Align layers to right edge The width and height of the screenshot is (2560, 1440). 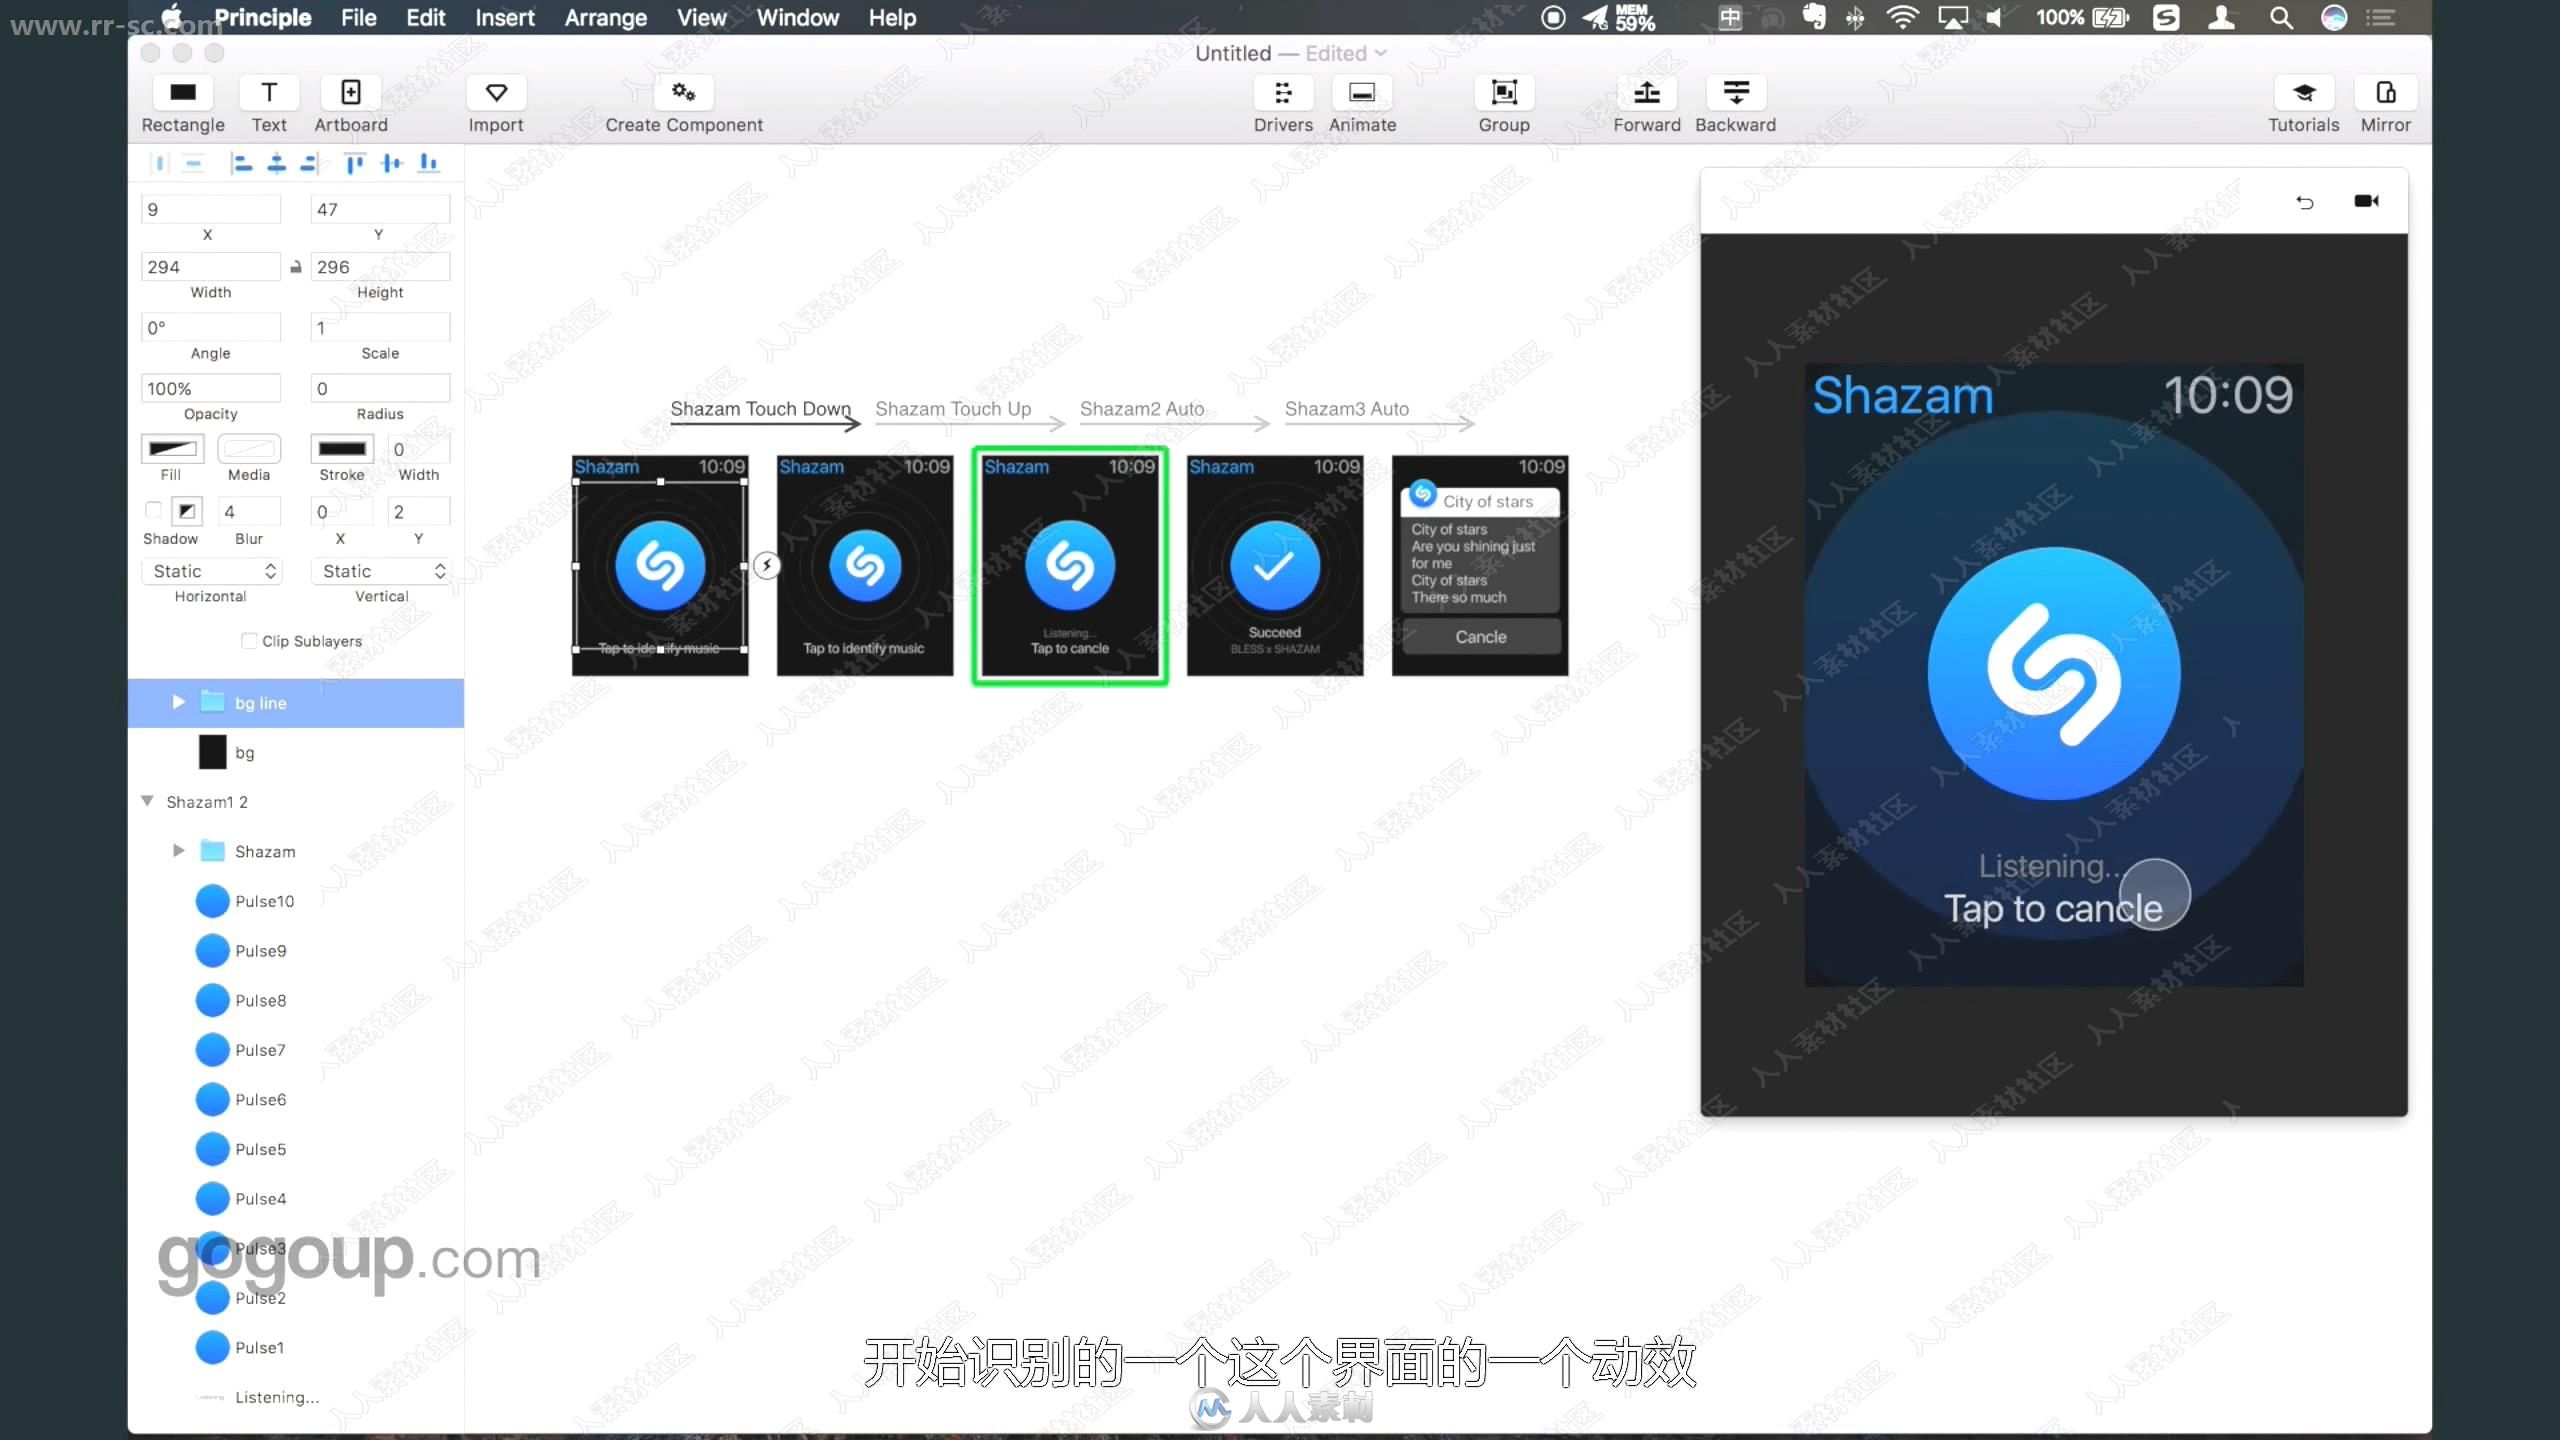[x=310, y=163]
